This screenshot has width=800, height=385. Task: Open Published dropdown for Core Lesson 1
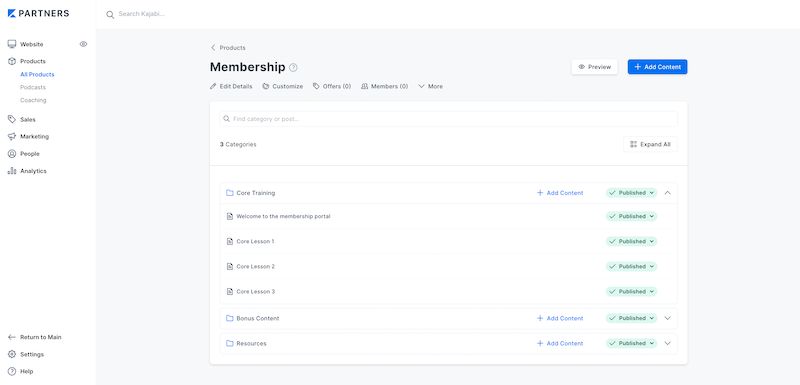[x=631, y=241]
